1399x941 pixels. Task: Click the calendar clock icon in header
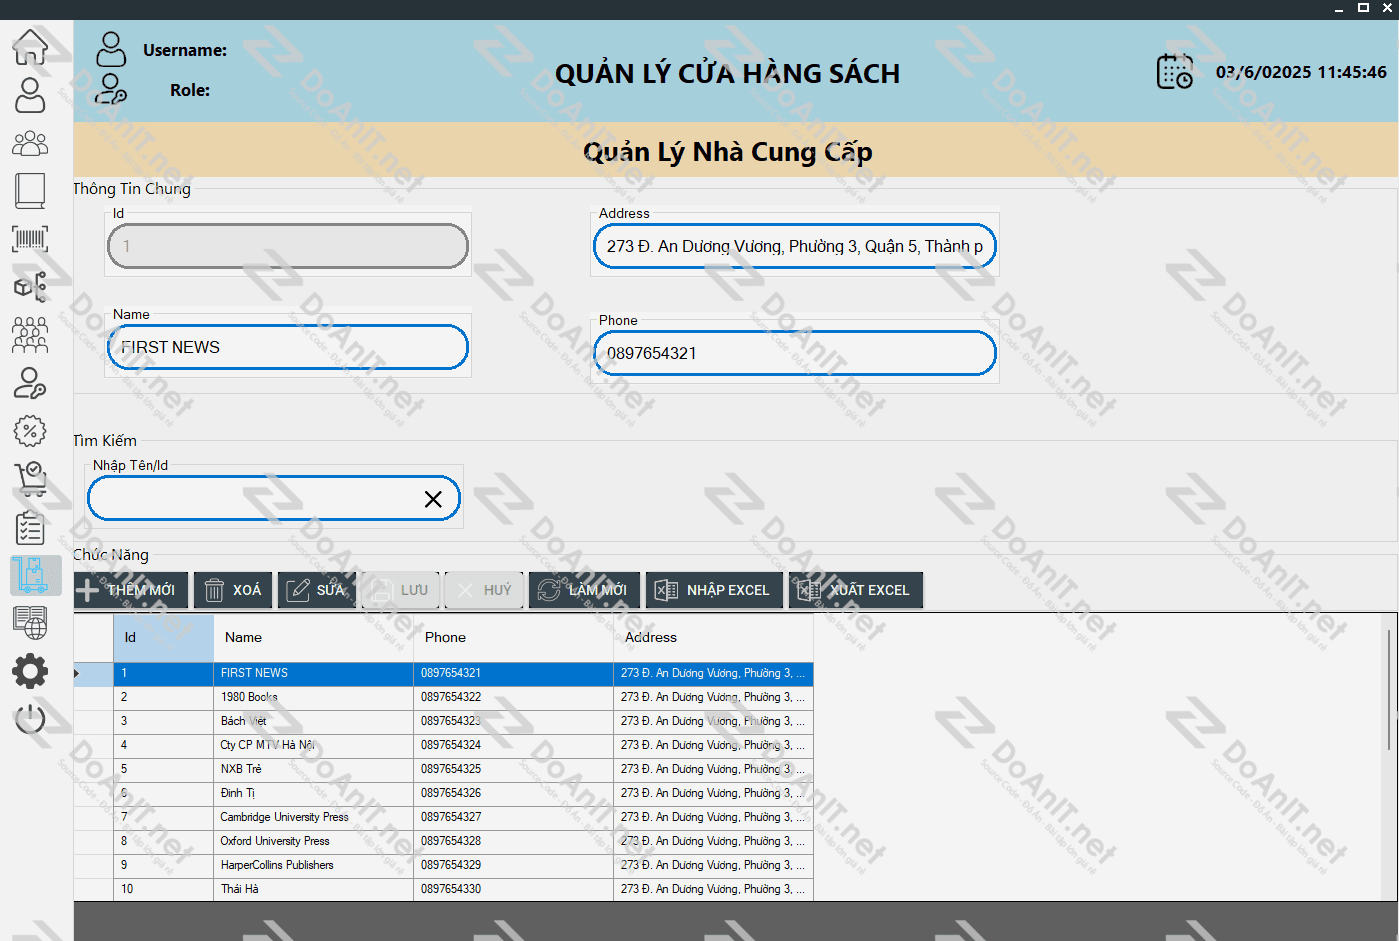[1174, 72]
